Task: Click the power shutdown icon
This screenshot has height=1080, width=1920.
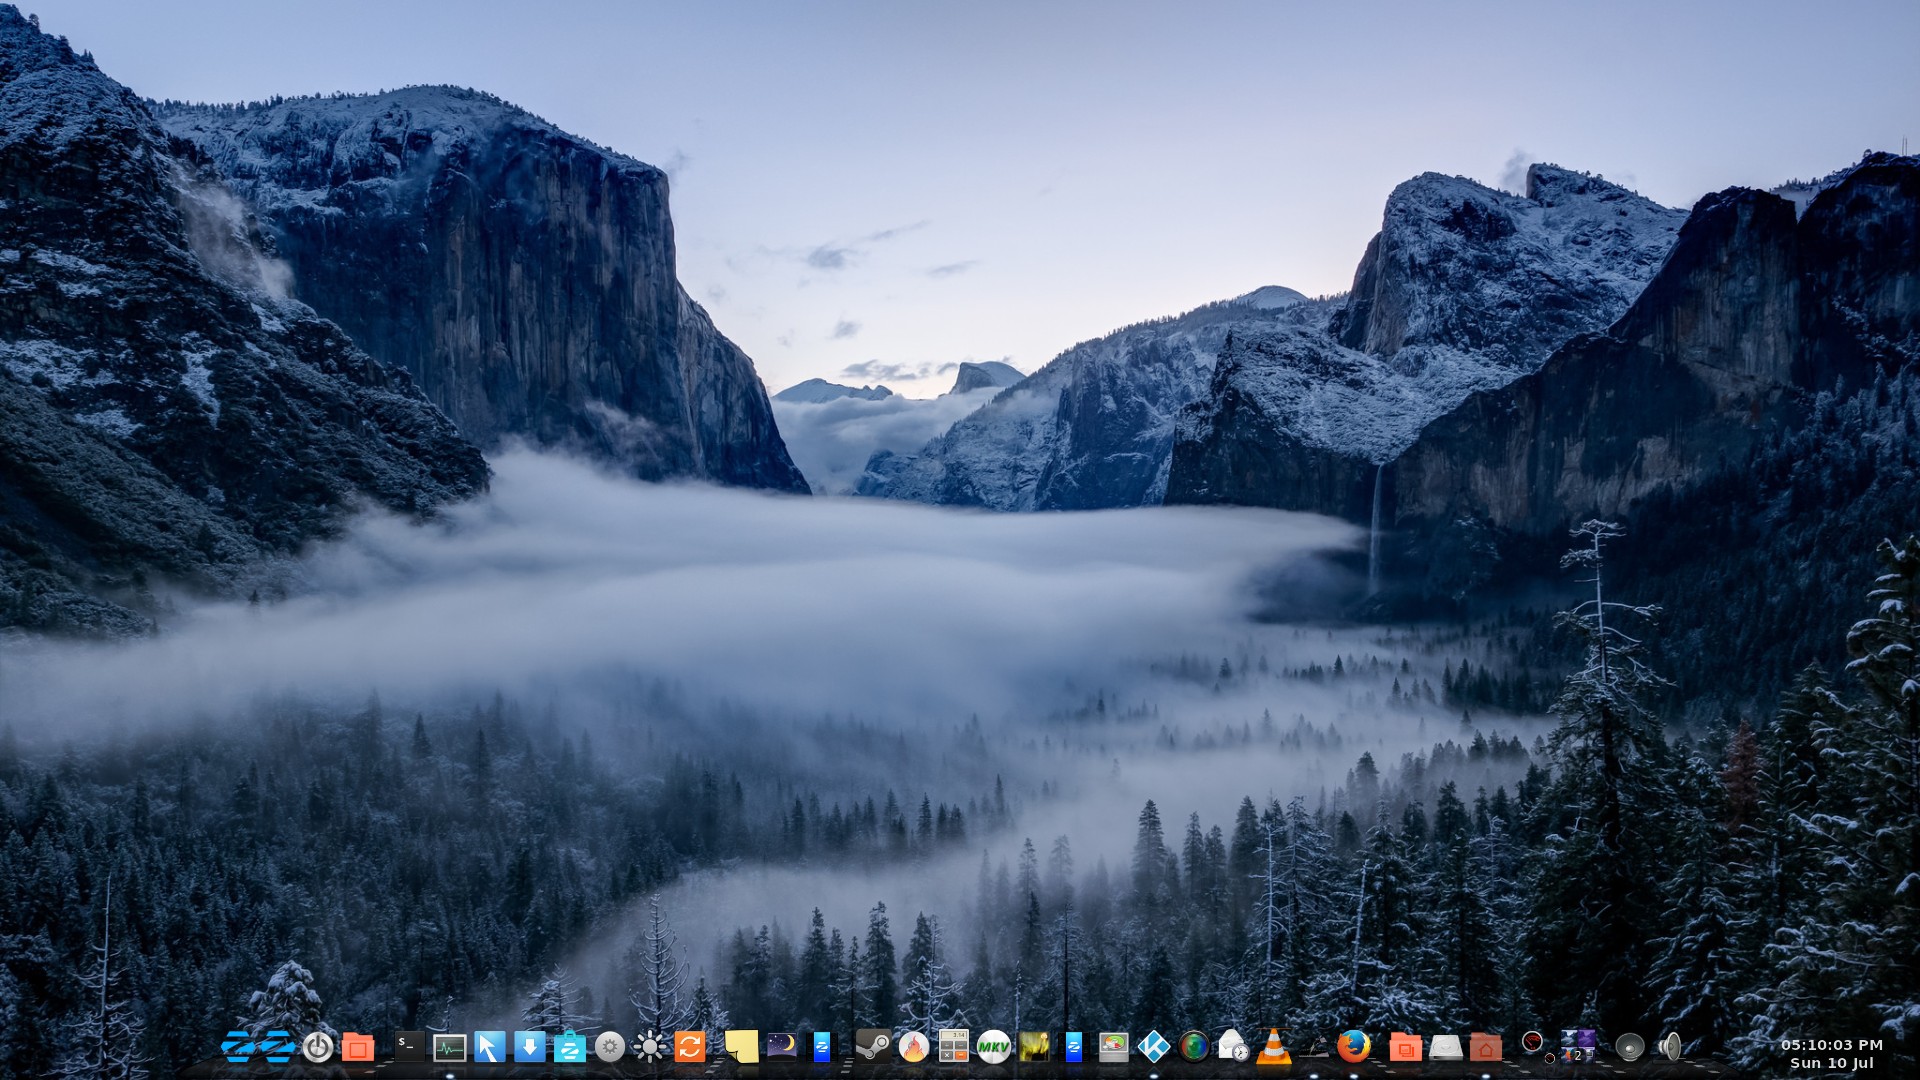Action: (x=318, y=1047)
